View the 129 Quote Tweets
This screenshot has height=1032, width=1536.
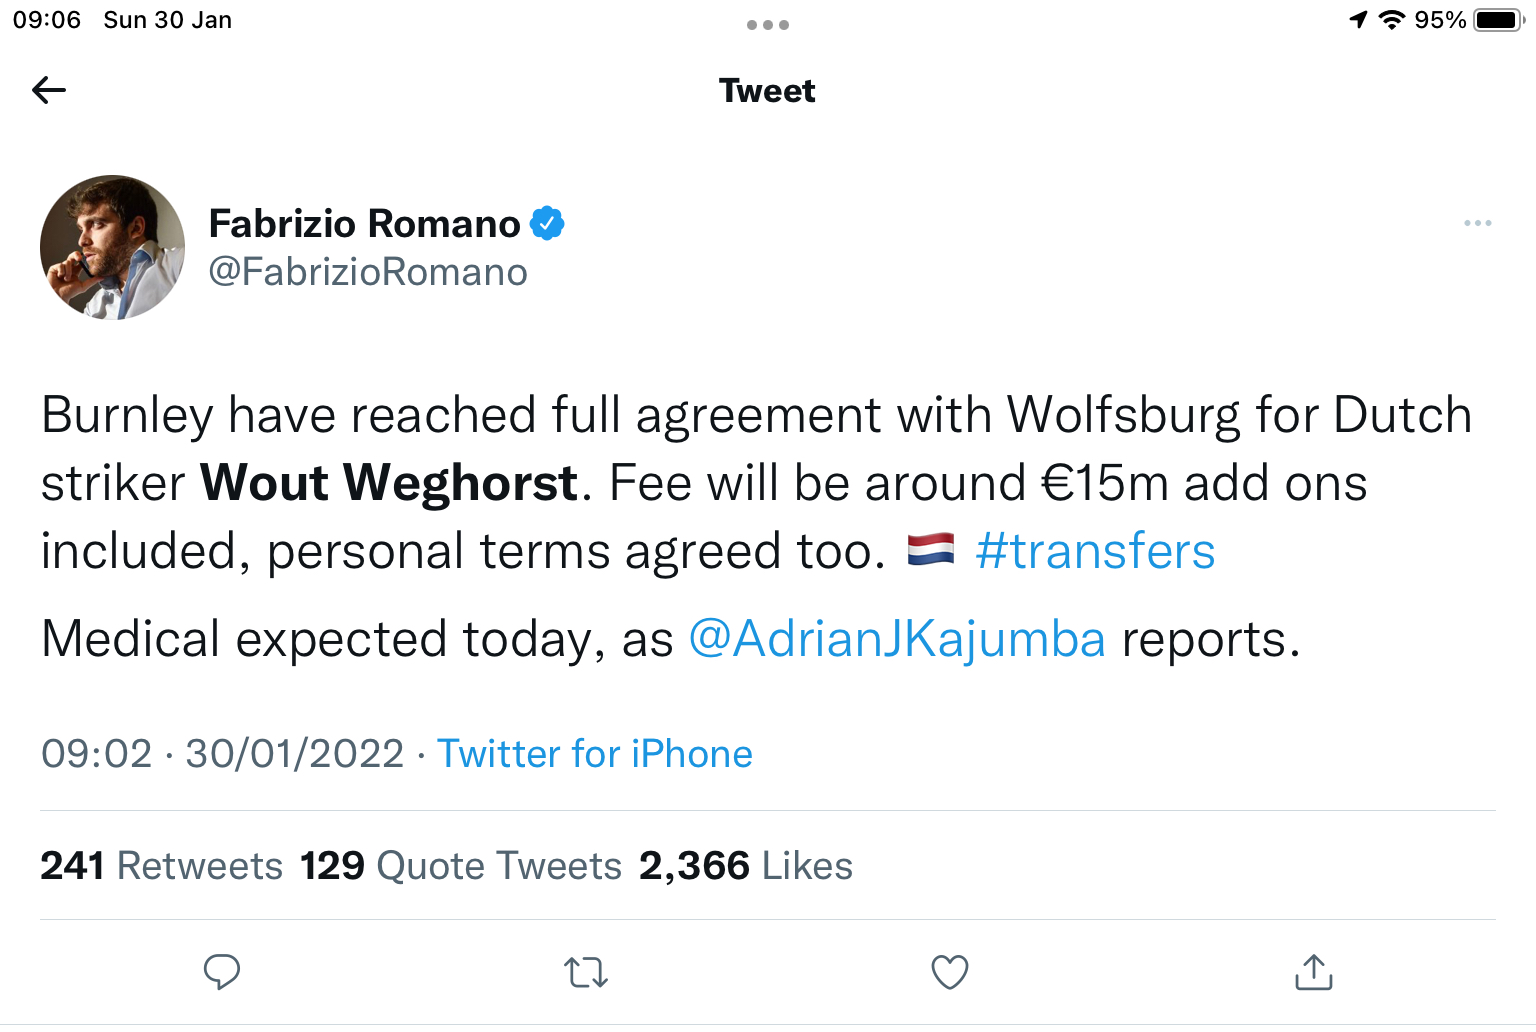click(461, 866)
